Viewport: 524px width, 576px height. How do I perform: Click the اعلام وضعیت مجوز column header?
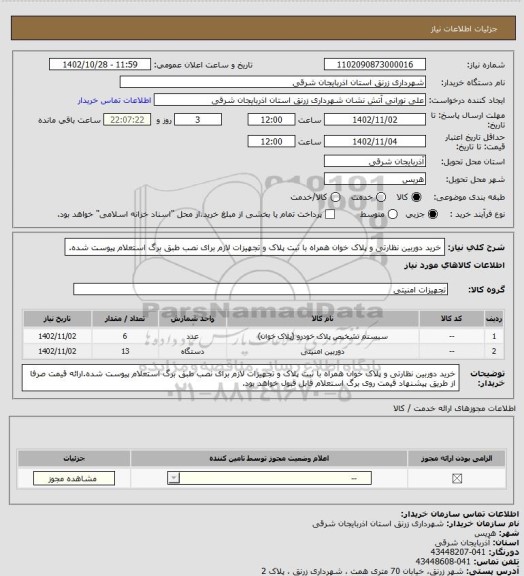click(269, 458)
